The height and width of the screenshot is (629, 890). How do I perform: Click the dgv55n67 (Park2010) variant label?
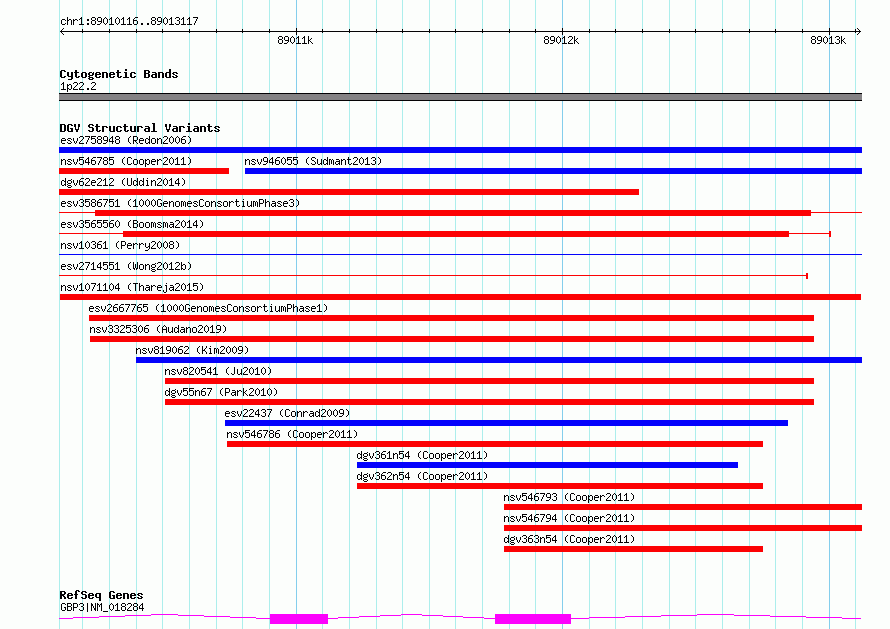pos(221,392)
